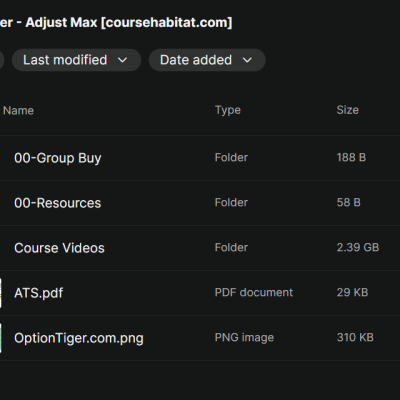Open the Date added filter dropdown

[x=207, y=60]
